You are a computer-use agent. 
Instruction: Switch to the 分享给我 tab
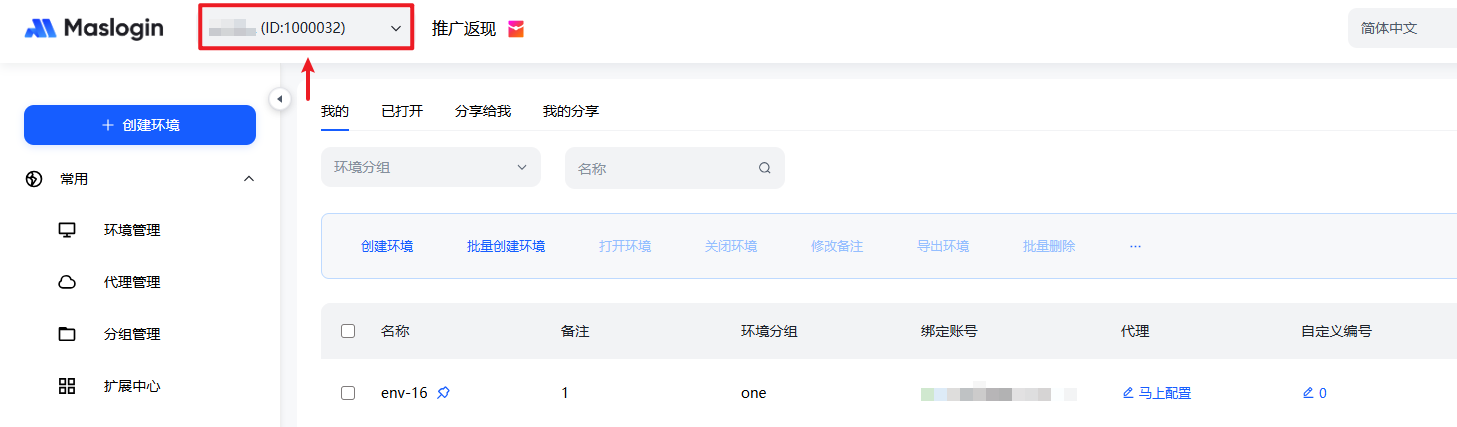tap(483, 111)
